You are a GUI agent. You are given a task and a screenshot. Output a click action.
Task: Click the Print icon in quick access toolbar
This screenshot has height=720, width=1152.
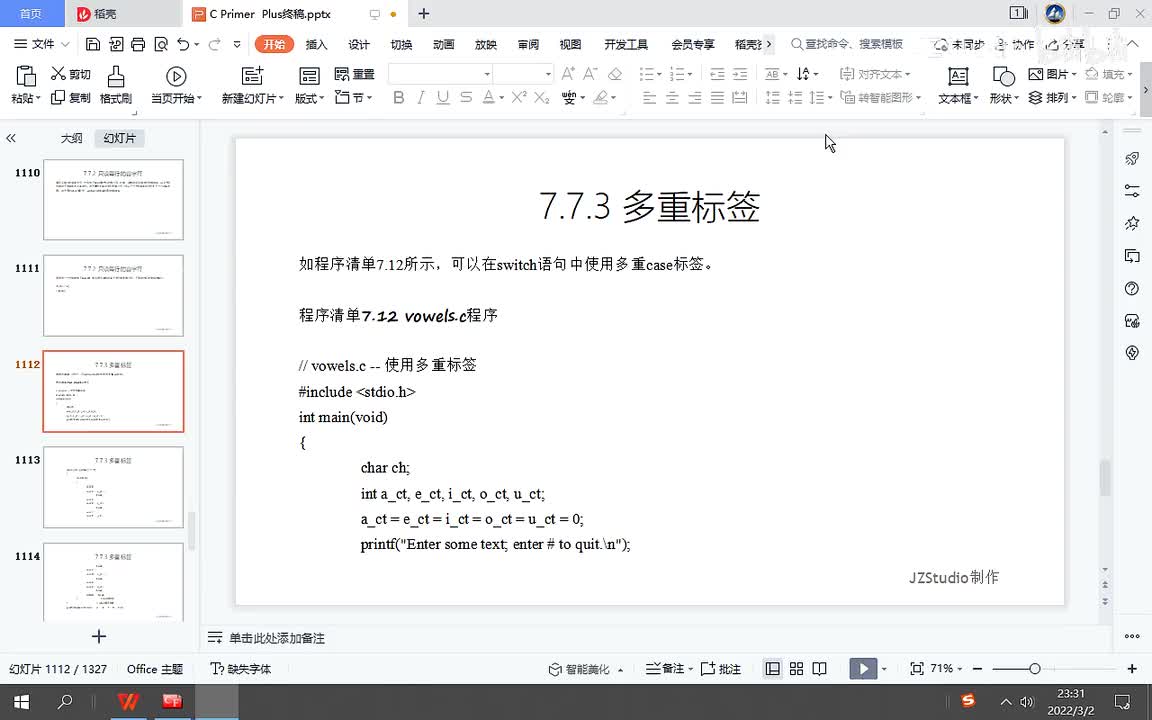(137, 44)
